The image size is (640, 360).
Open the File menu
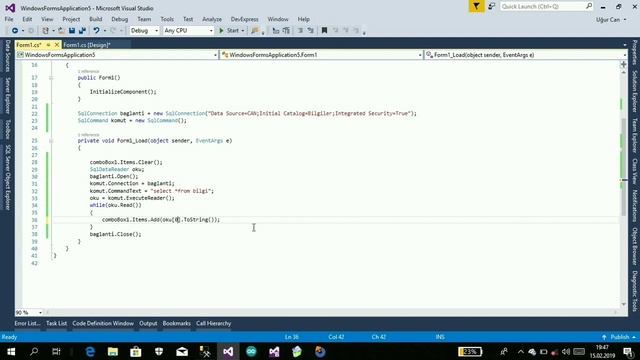(9, 19)
